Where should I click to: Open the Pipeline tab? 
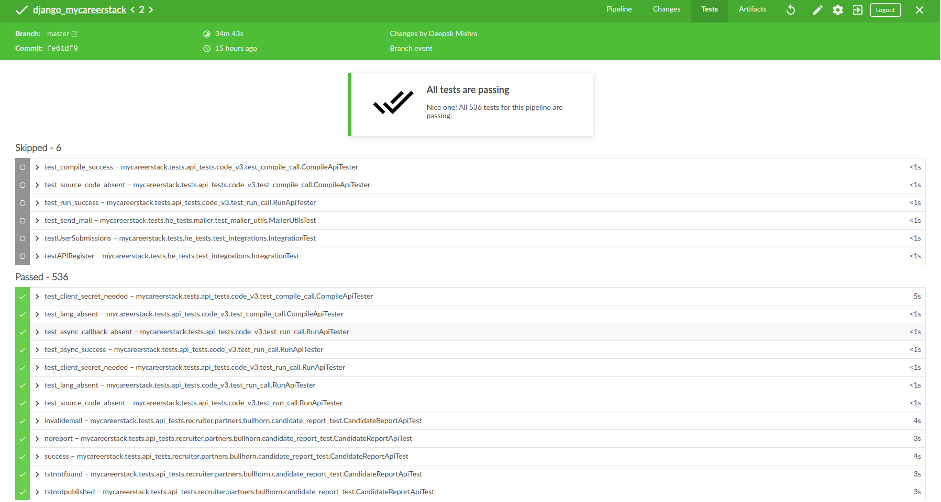(619, 10)
